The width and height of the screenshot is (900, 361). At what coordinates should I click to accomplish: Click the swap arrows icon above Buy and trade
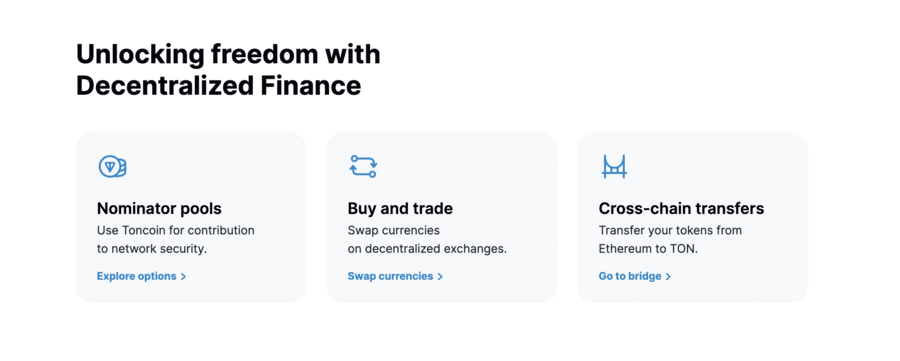[363, 166]
